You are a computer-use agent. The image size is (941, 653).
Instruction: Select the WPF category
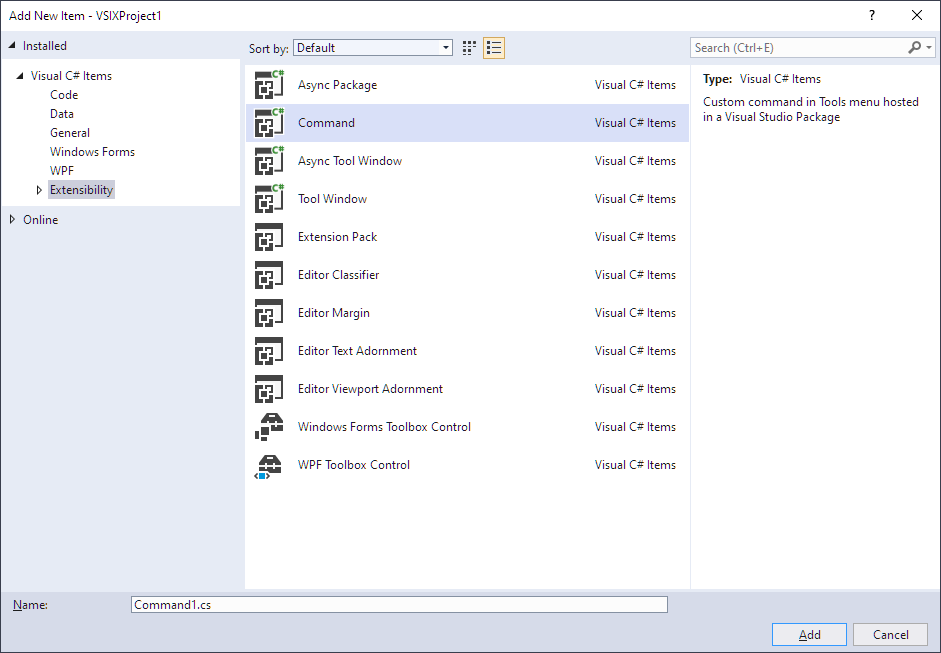pyautogui.click(x=62, y=171)
